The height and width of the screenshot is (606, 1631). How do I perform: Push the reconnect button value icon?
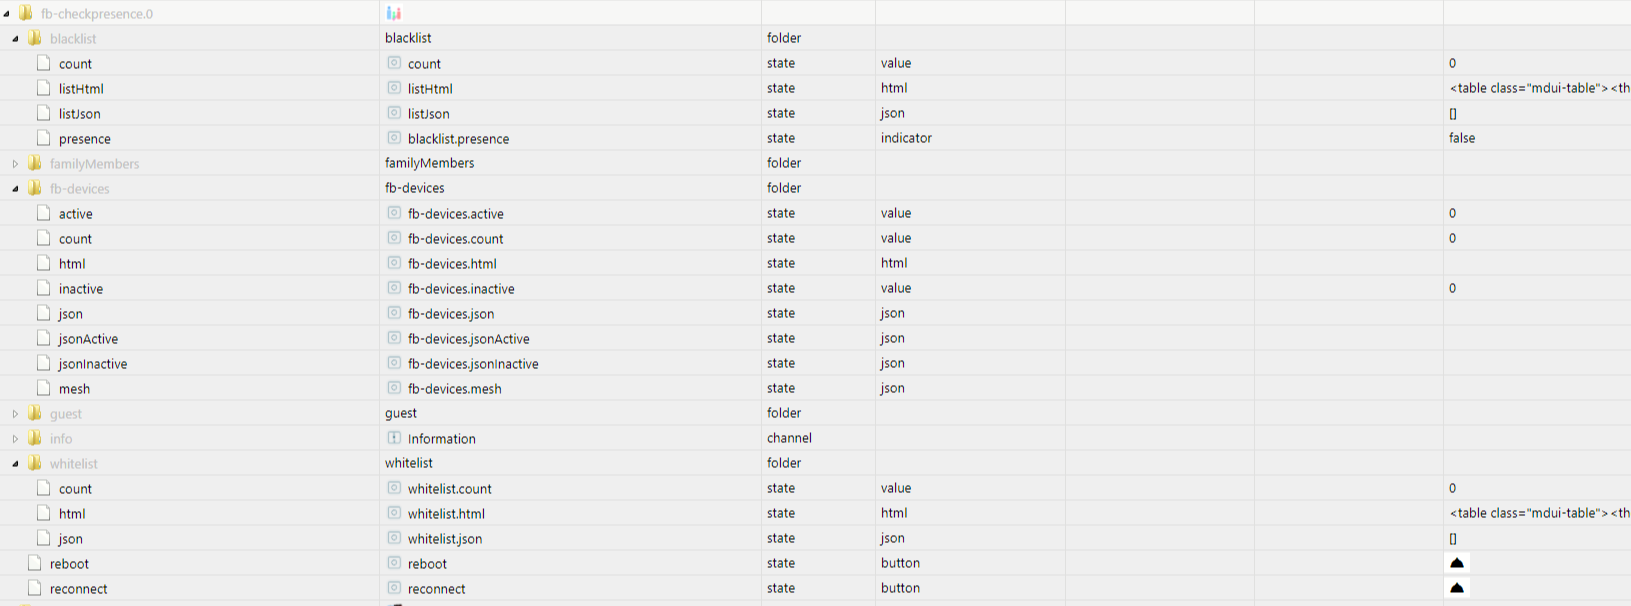pos(1457,588)
